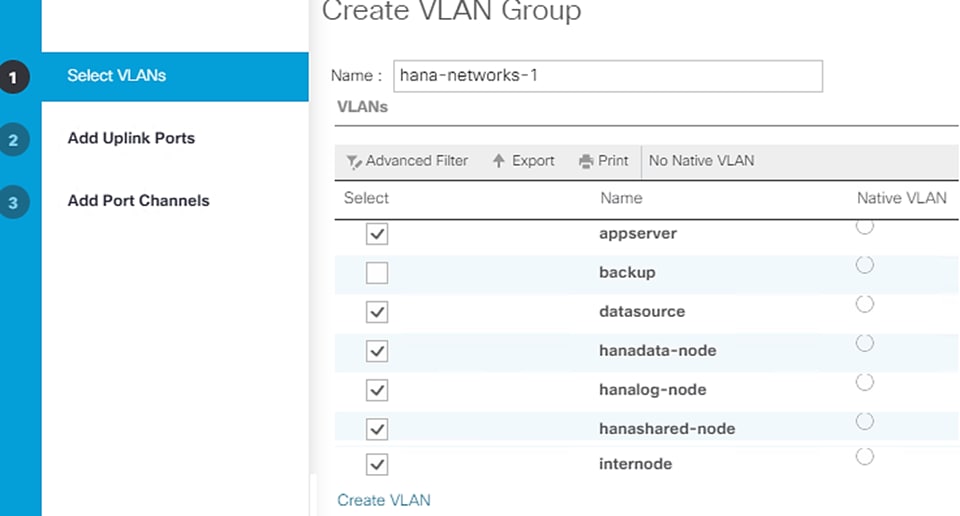Click step 1 circle icon

coord(14,77)
